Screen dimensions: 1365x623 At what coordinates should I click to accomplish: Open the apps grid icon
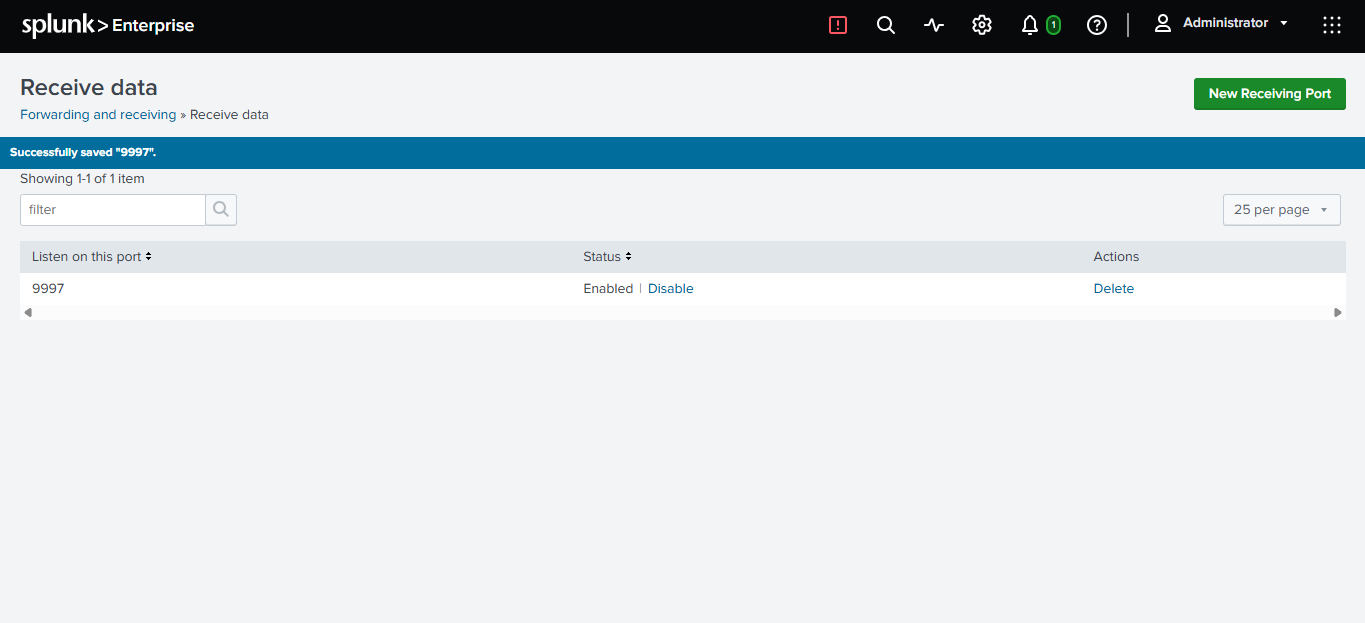(1332, 25)
